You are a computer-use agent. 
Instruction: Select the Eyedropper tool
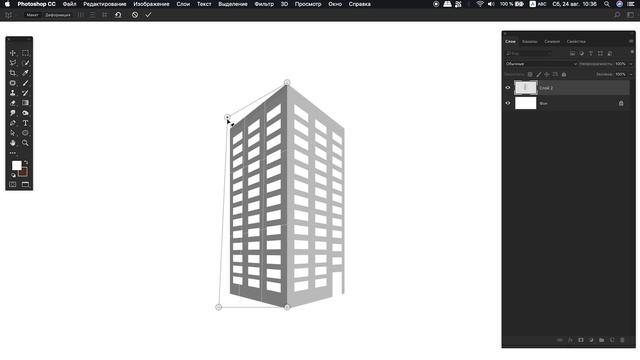[25, 73]
